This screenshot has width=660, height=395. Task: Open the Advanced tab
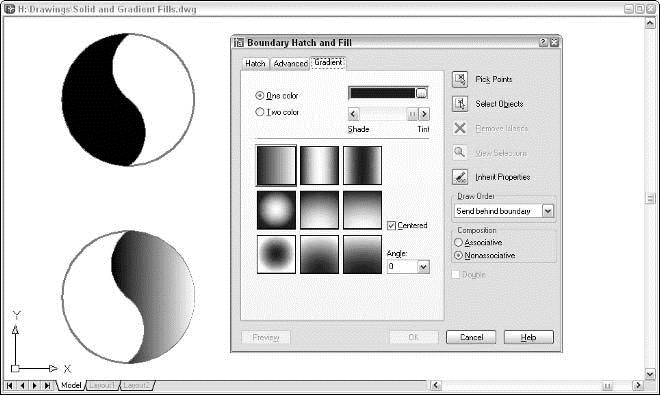coord(290,63)
